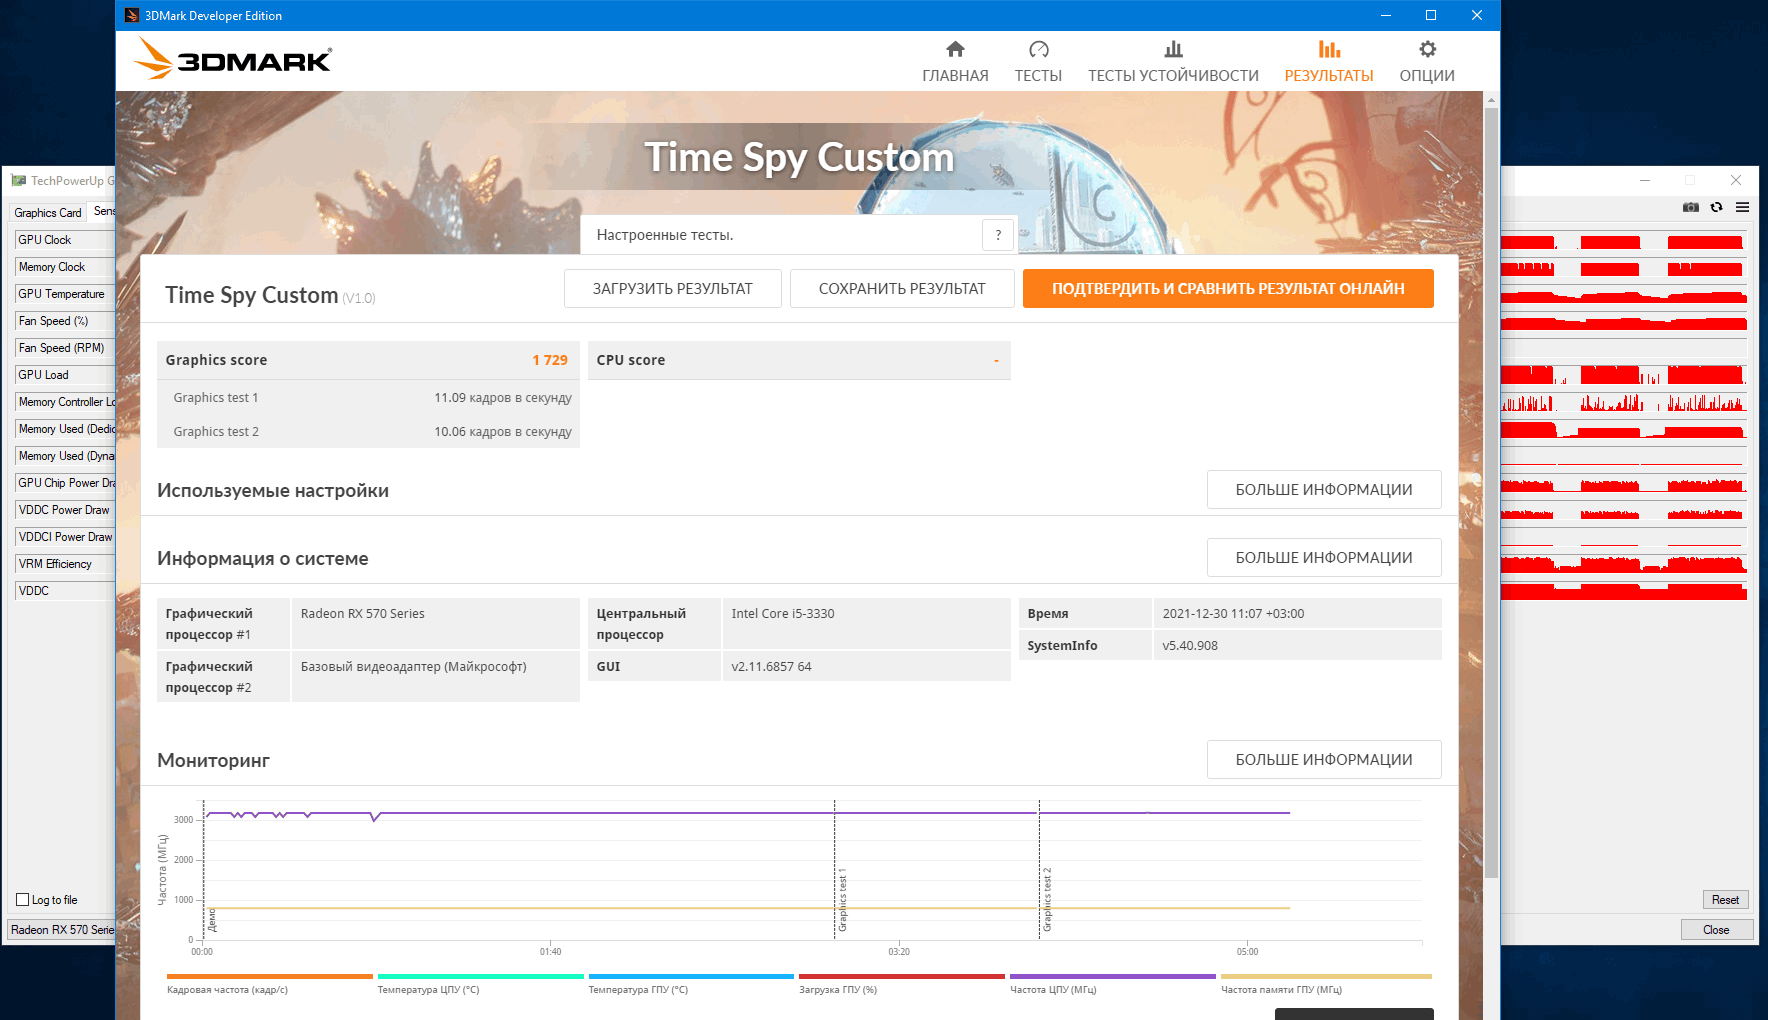1768x1020 pixels.
Task: Click the Graphics test 2 marker on chart
Action: coord(1047,900)
